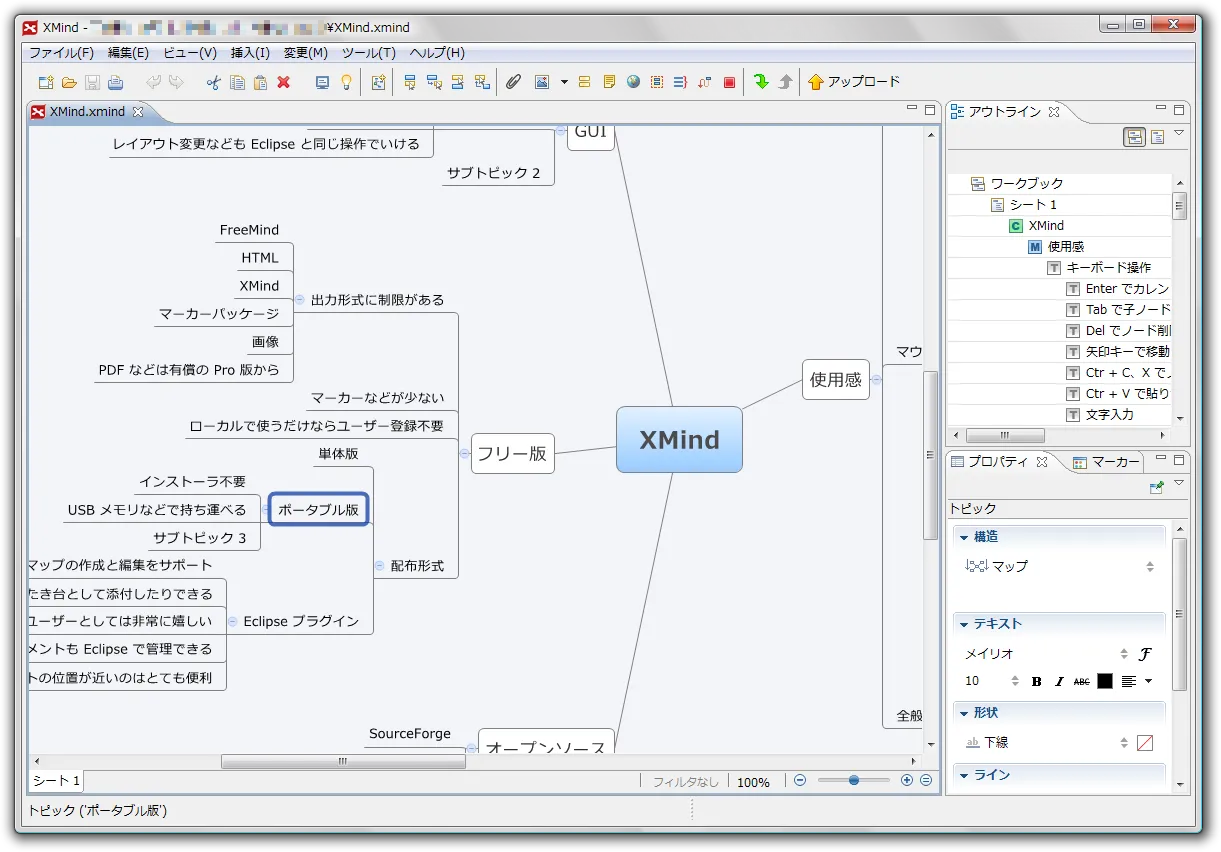Collapse the テキスト section
Screen dimensions: 1221x852
point(965,623)
